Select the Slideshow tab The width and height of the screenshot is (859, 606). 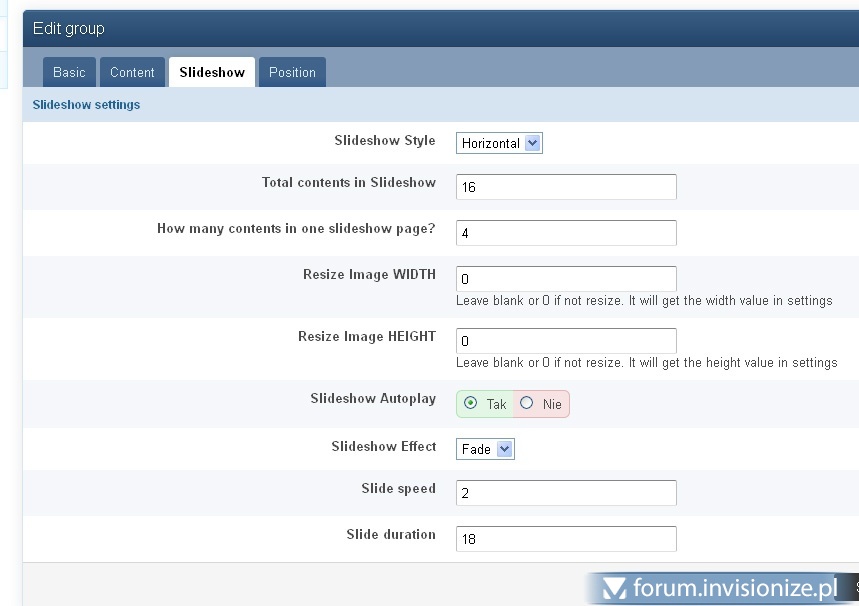point(212,72)
